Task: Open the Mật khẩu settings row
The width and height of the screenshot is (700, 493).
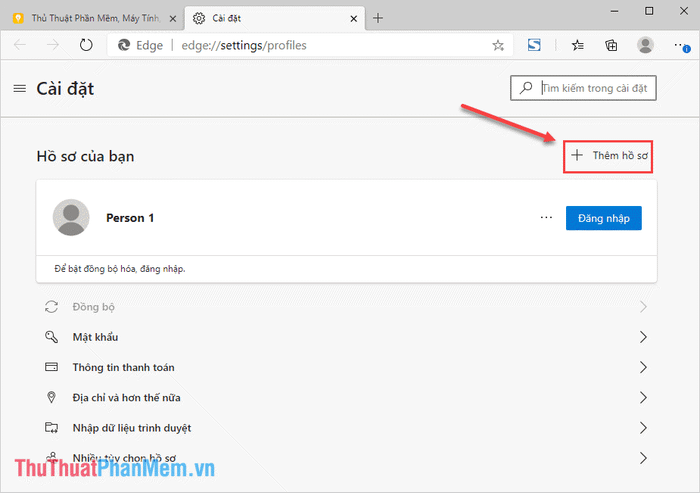Action: pos(346,337)
